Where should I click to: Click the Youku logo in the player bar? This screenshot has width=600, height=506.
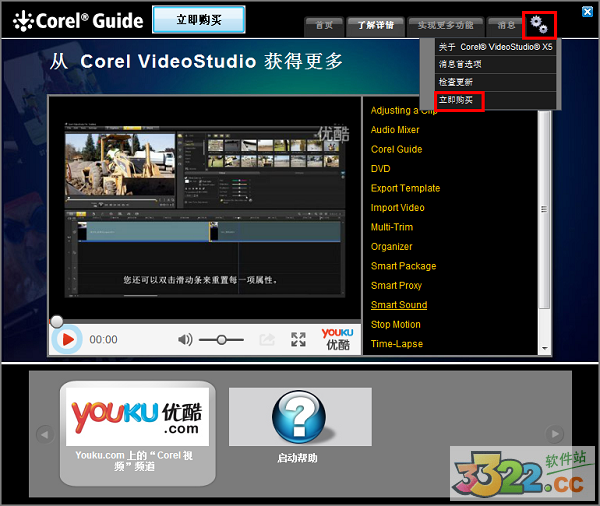pyautogui.click(x=337, y=339)
